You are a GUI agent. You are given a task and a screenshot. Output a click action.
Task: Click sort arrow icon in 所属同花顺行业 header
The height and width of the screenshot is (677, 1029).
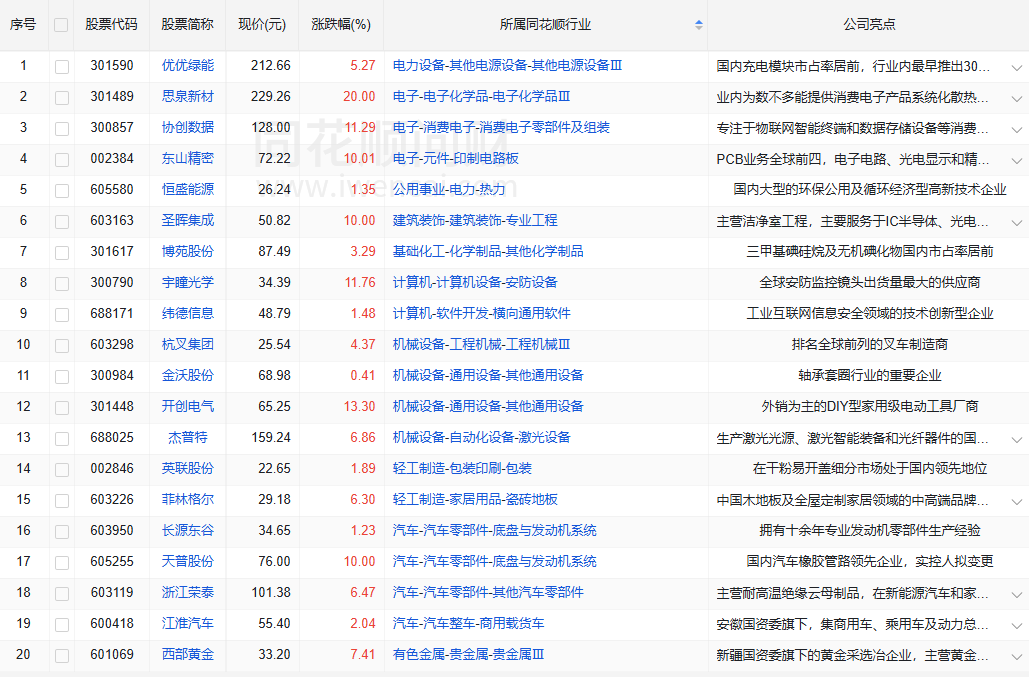(x=698, y=24)
